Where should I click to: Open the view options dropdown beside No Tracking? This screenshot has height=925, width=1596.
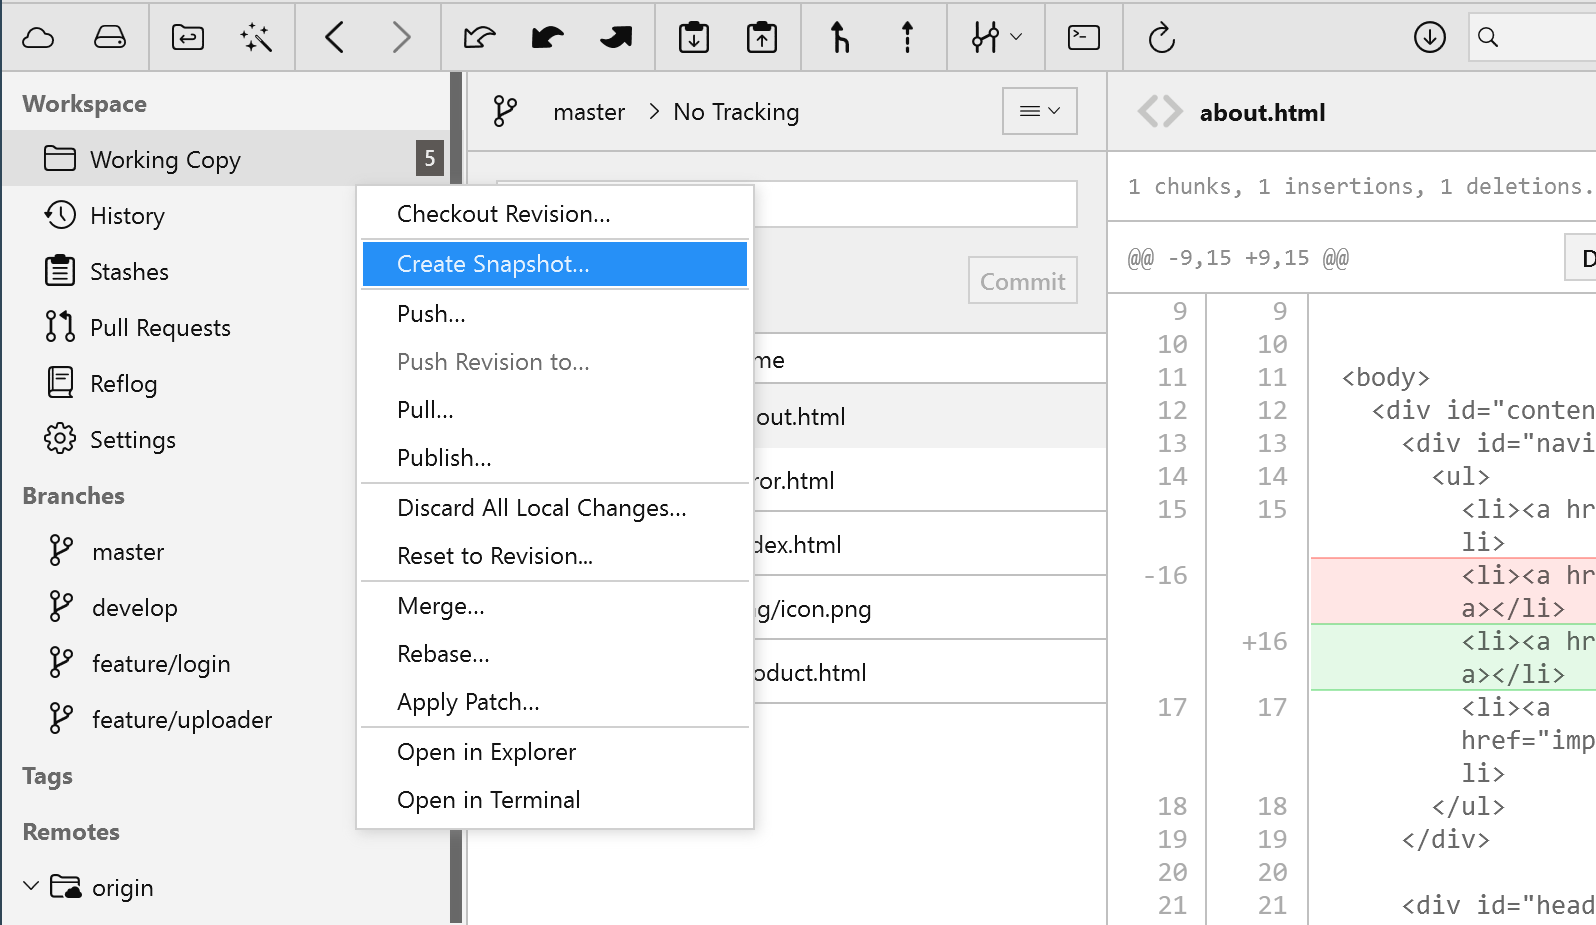[x=1039, y=111]
